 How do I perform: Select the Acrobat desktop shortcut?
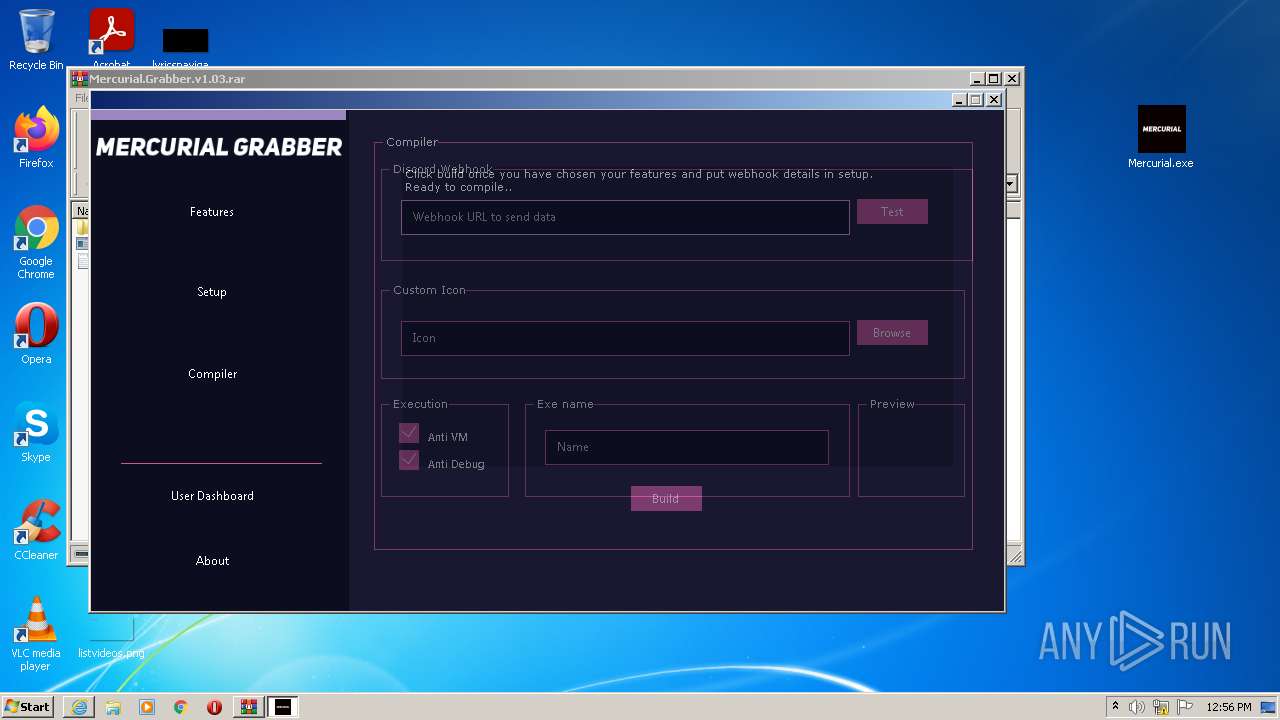111,38
